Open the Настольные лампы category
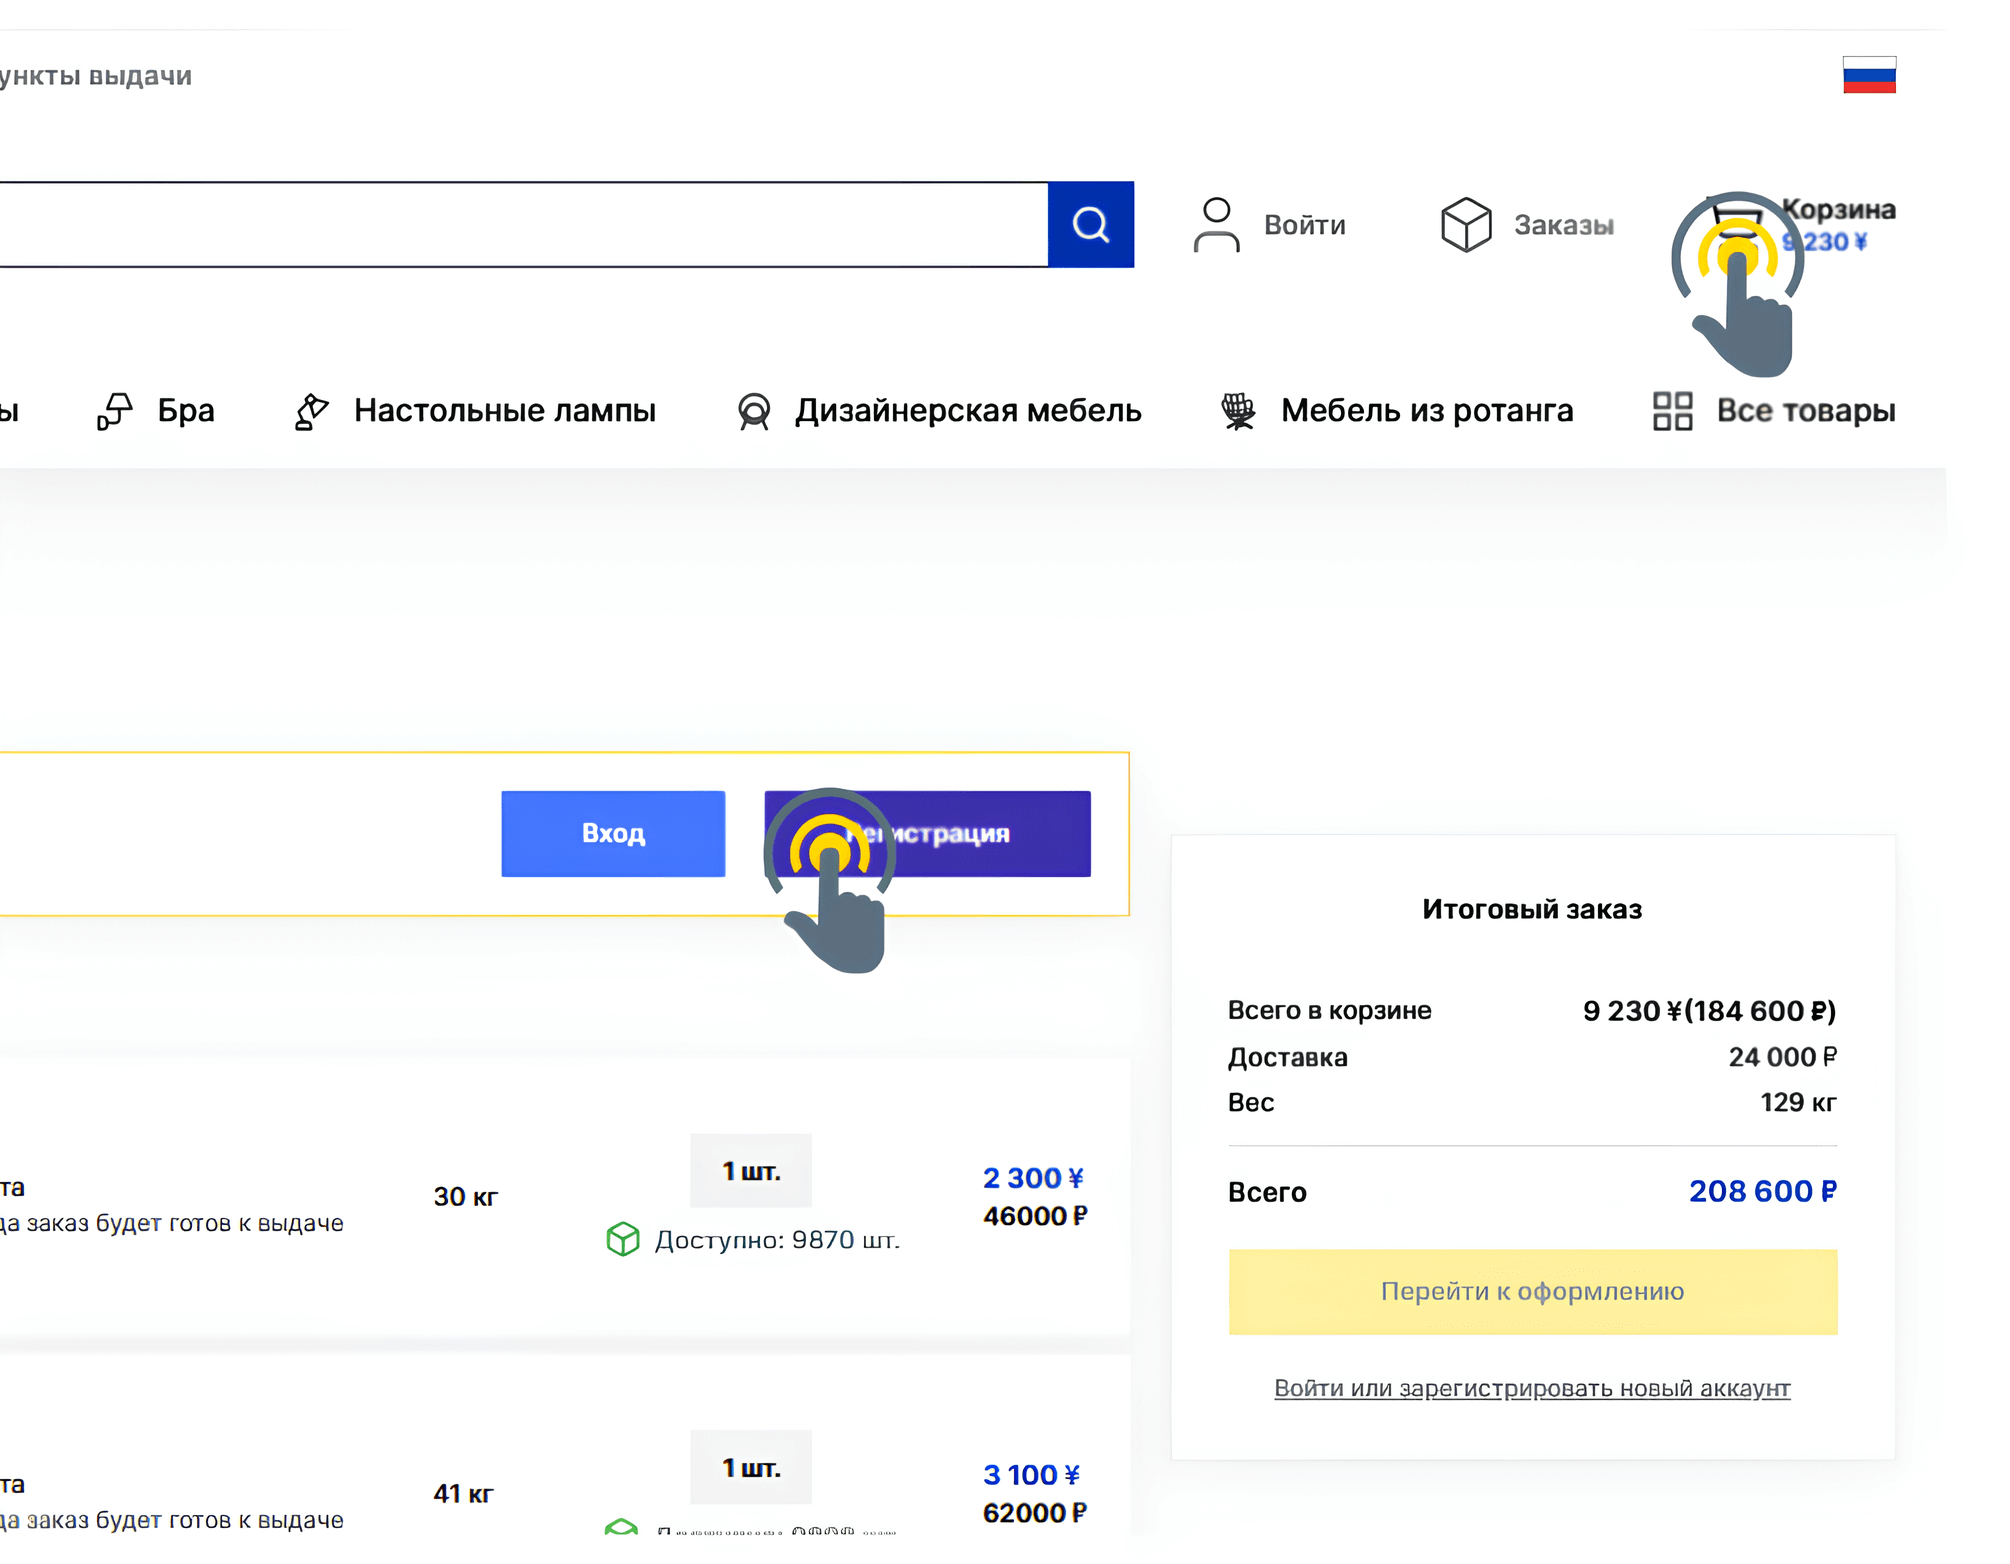The image size is (2010, 1564). tap(504, 411)
